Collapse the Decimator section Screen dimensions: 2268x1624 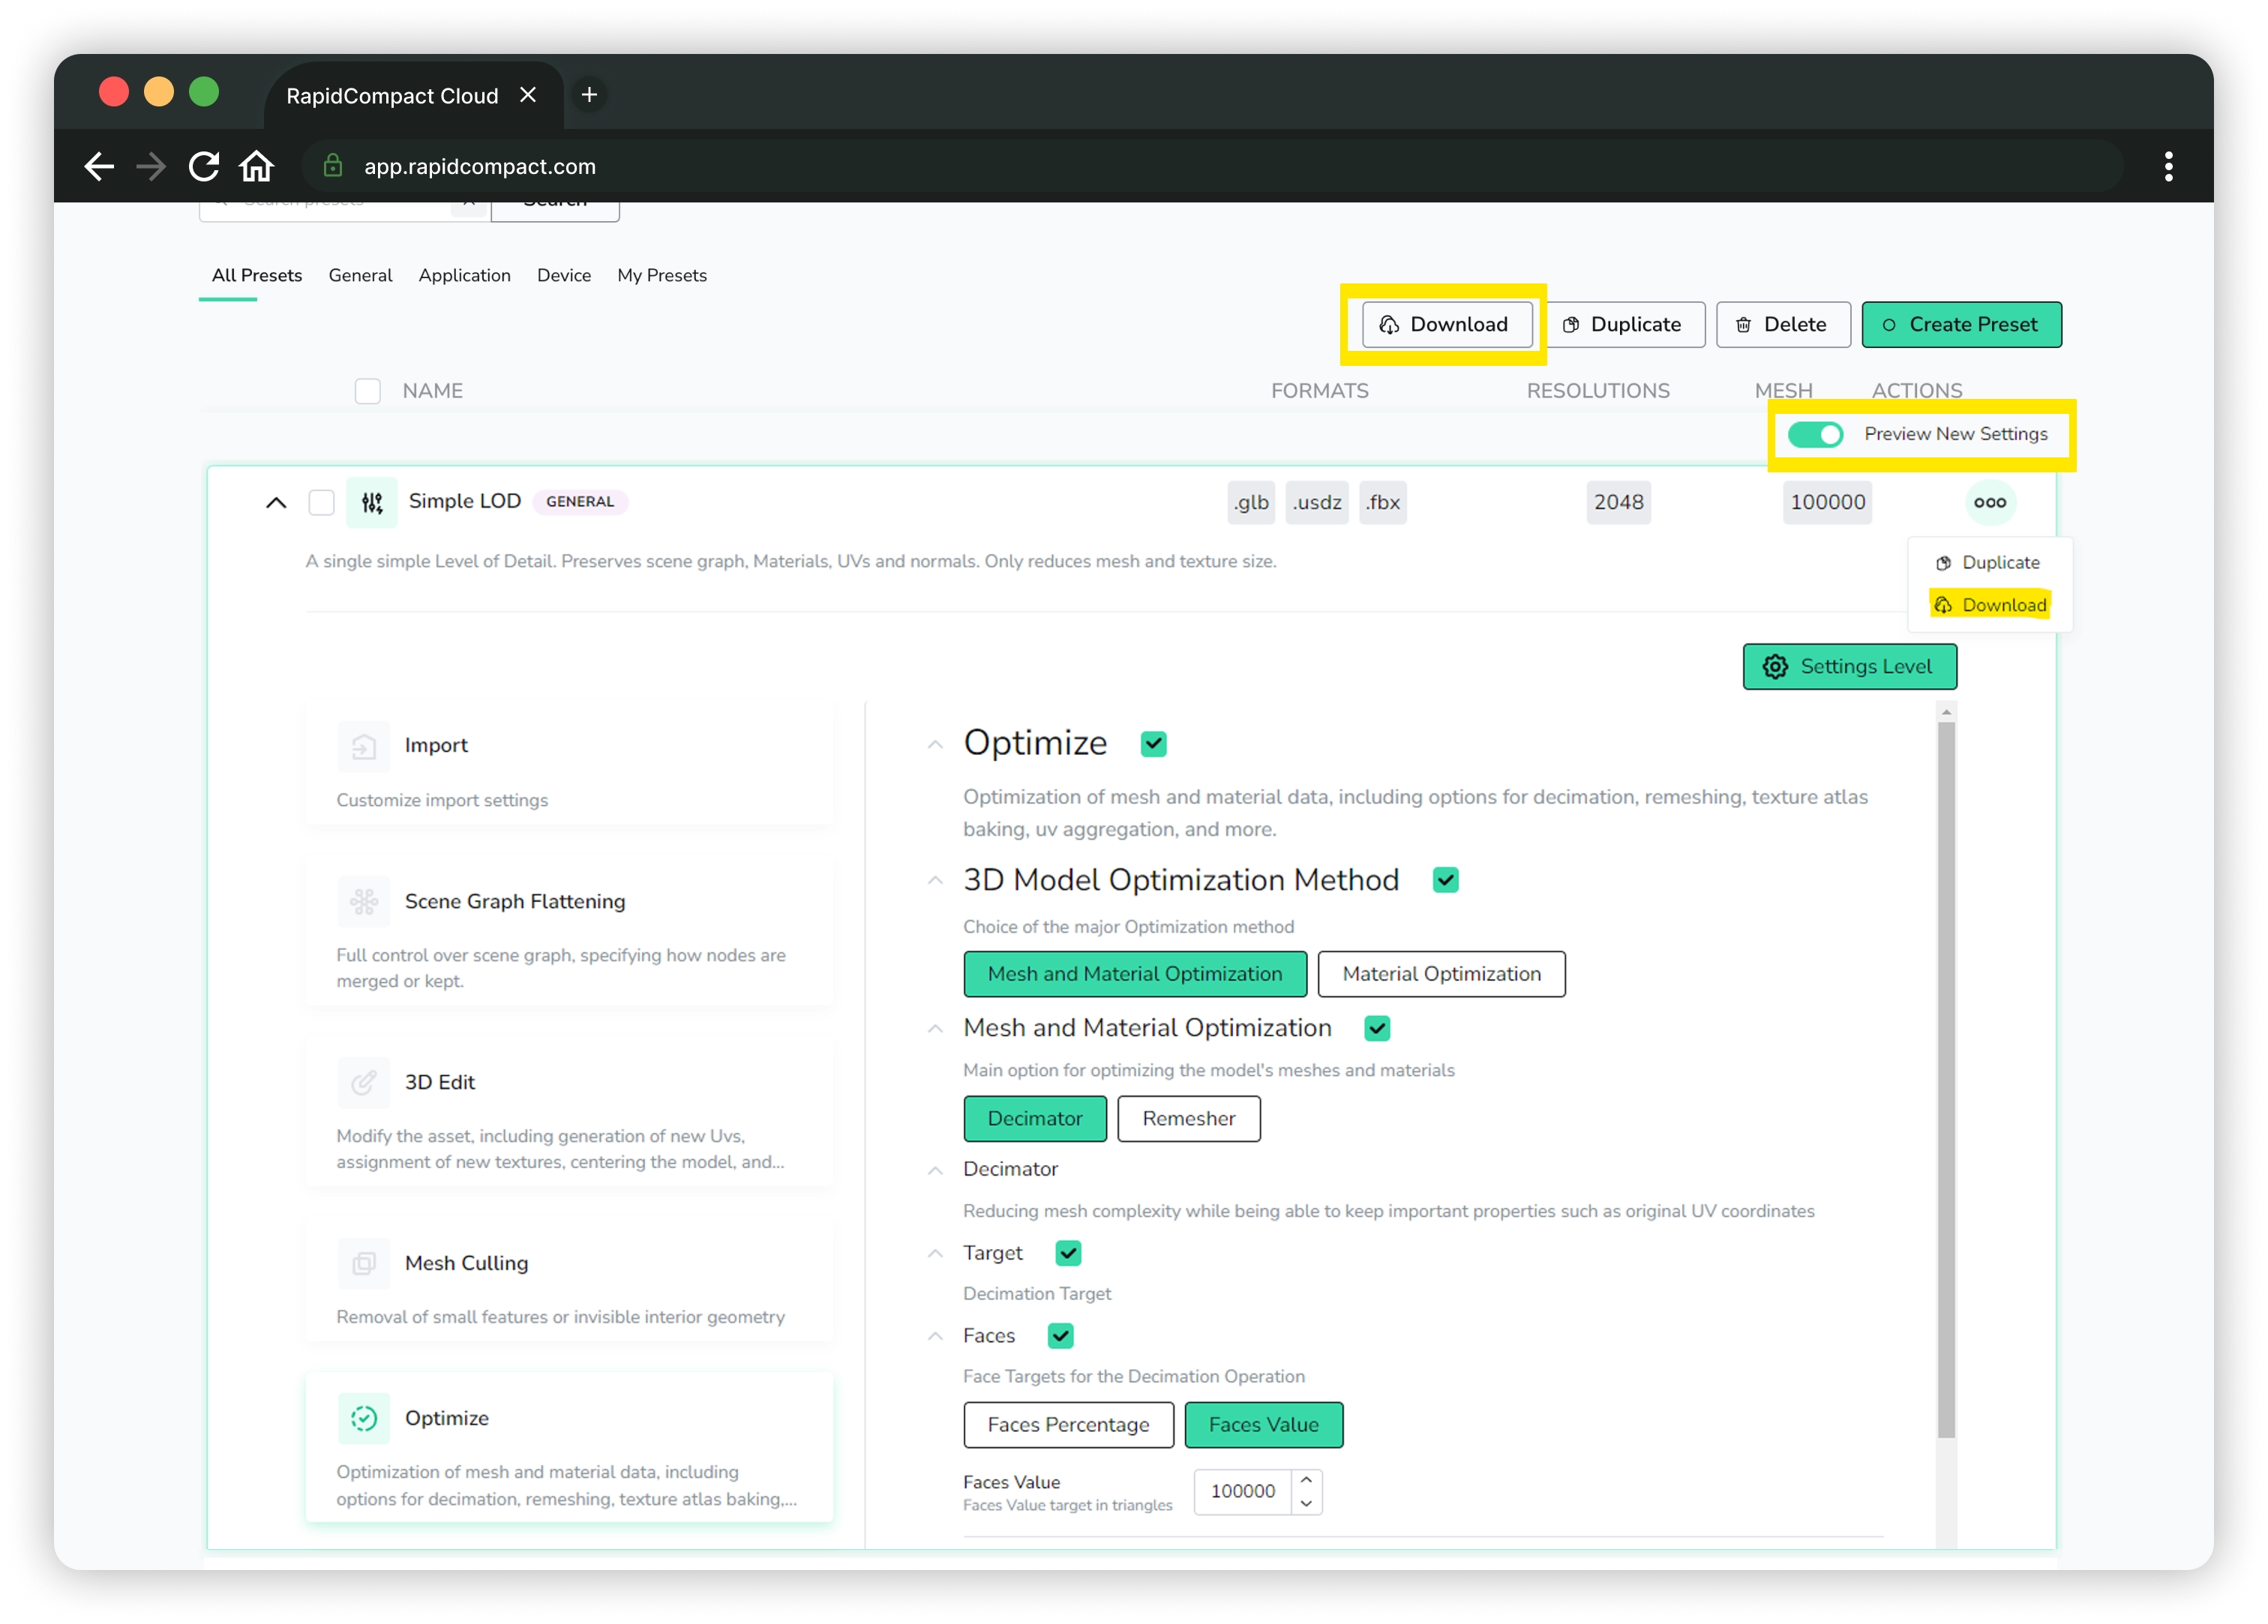tap(934, 1171)
